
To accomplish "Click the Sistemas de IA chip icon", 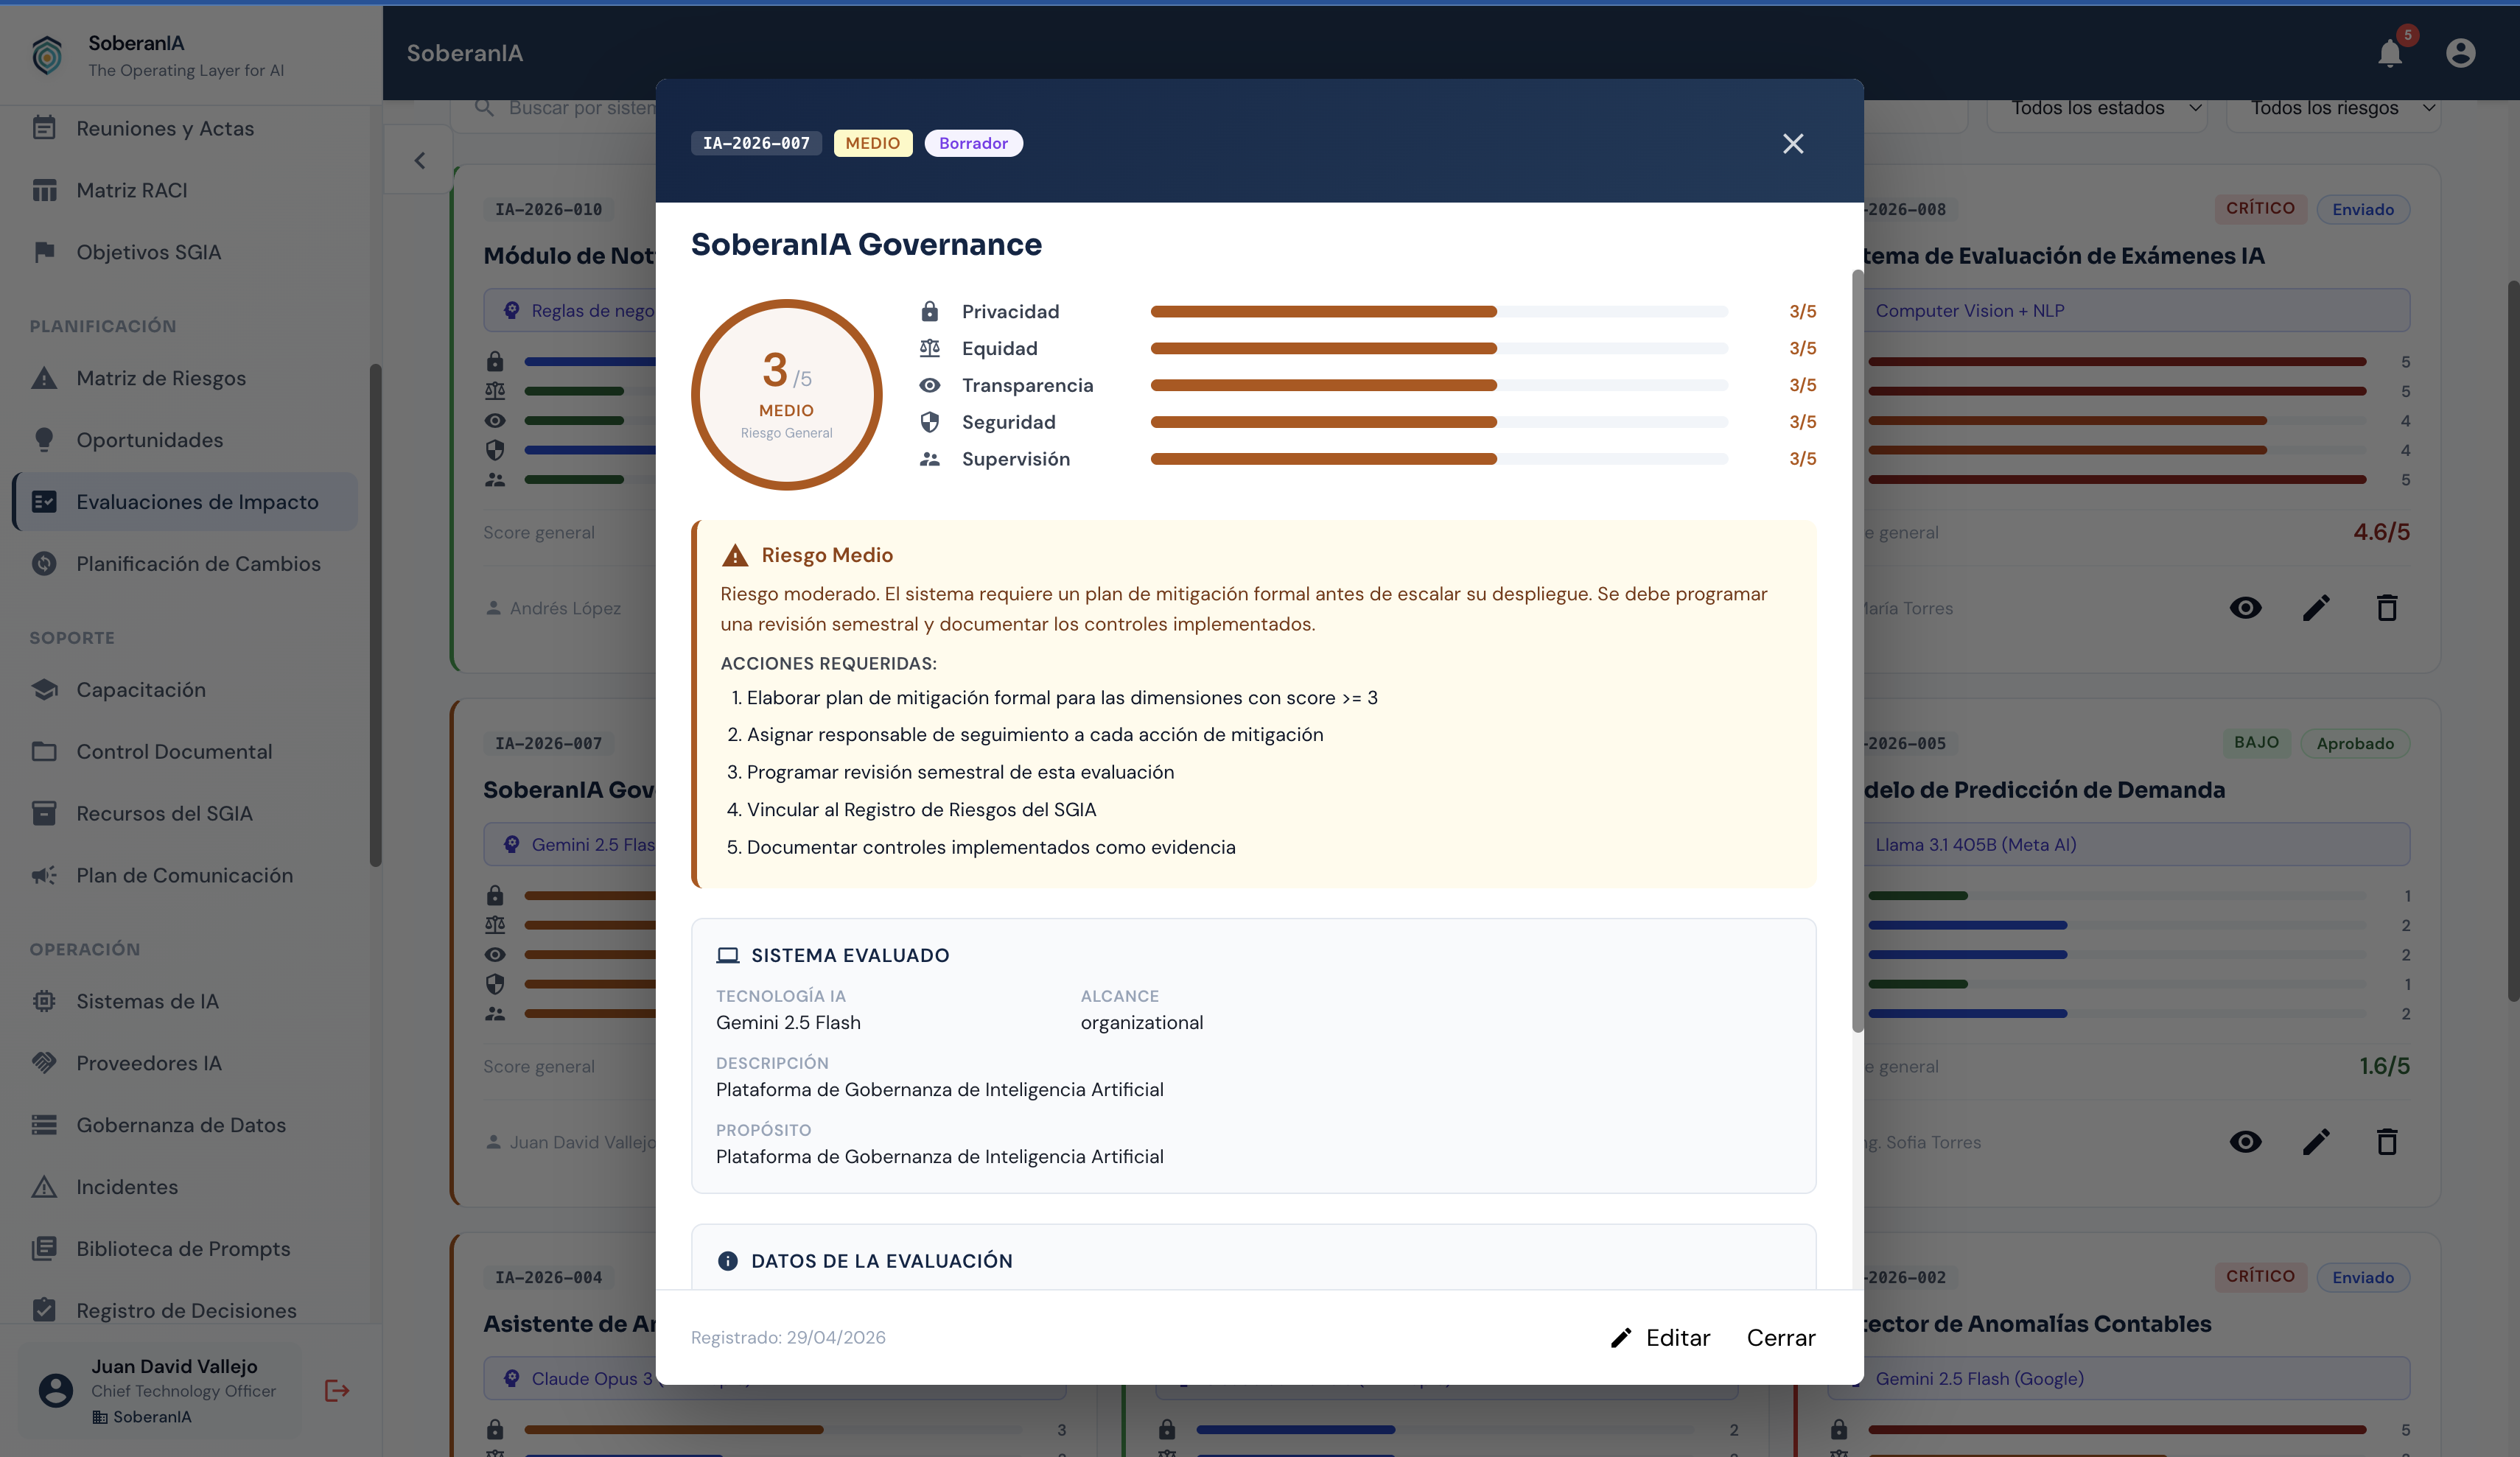I will point(44,1001).
